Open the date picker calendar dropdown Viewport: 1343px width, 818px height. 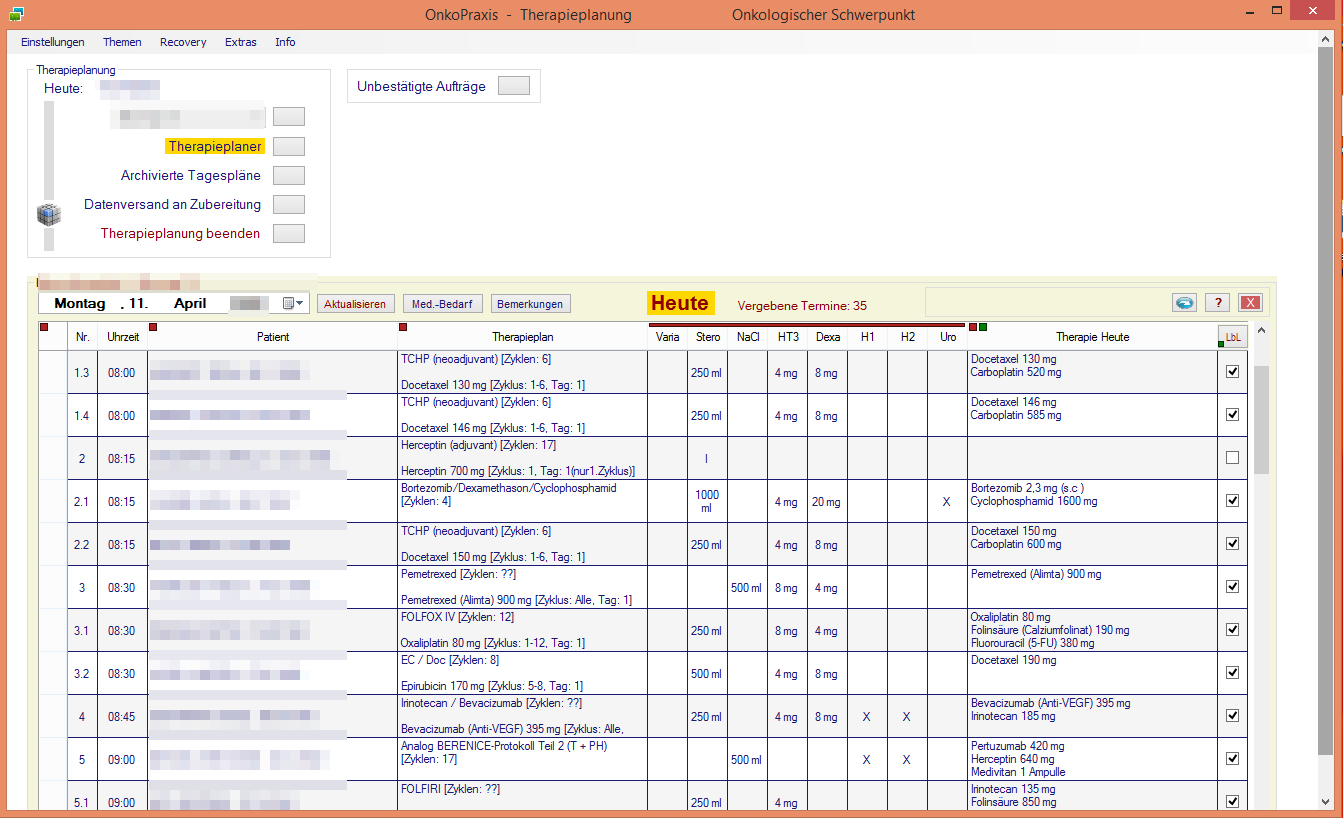pos(291,303)
